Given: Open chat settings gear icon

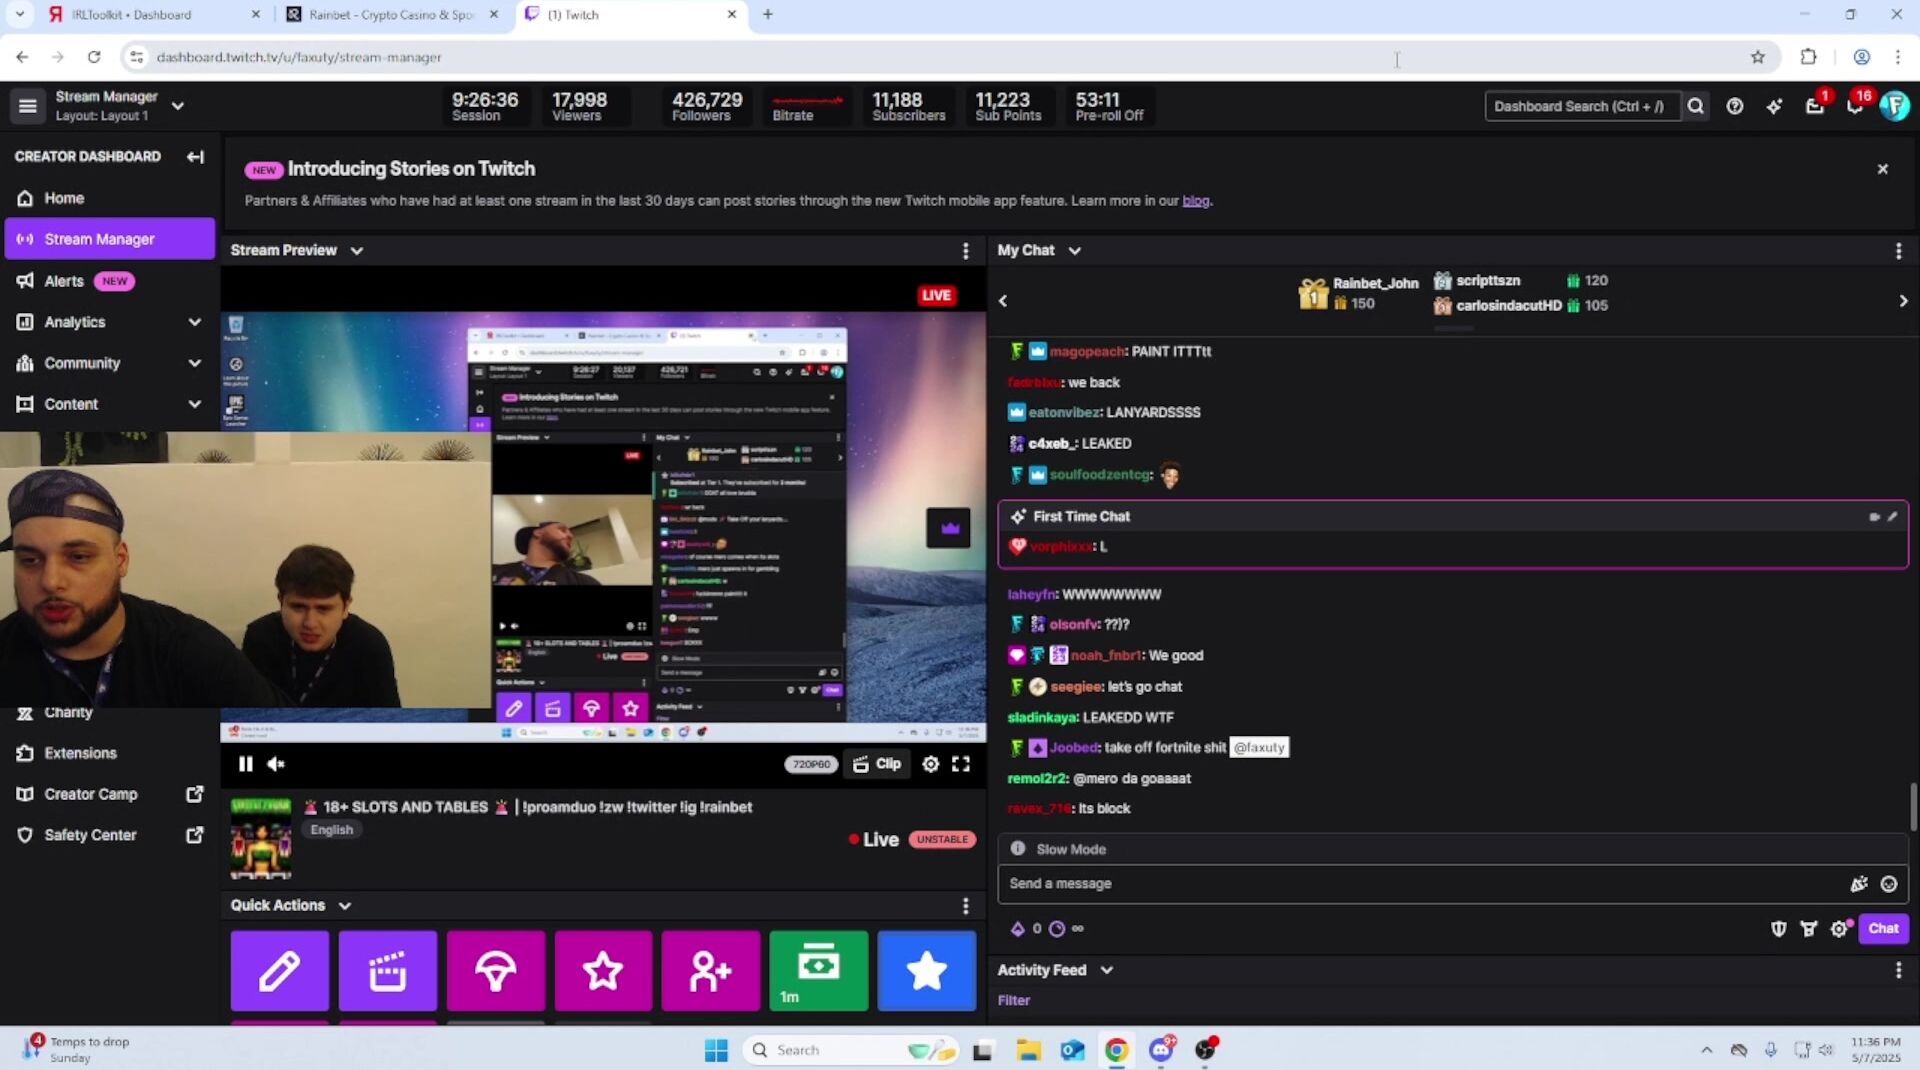Looking at the screenshot, I should pyautogui.click(x=1838, y=929).
